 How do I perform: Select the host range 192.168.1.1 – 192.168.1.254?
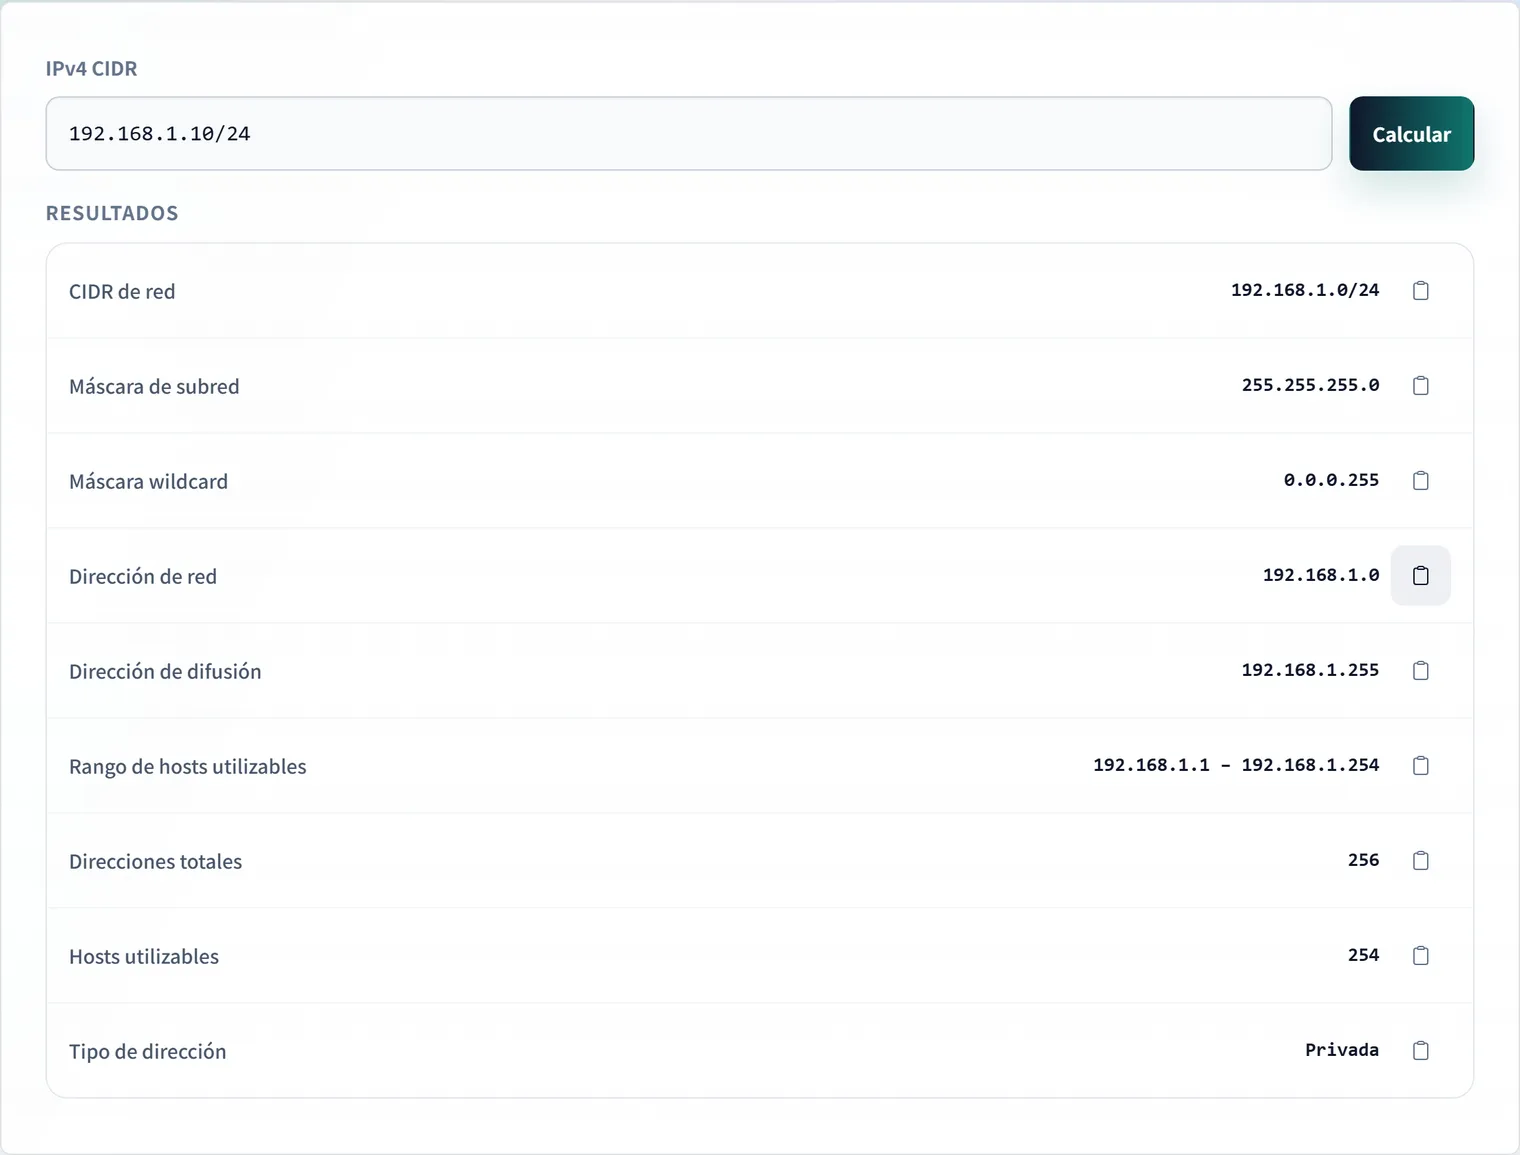coord(1236,765)
